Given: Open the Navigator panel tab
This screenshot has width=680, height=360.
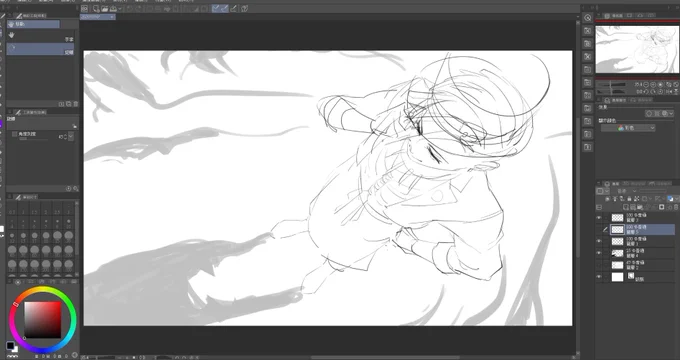Looking at the screenshot, I should [x=613, y=16].
